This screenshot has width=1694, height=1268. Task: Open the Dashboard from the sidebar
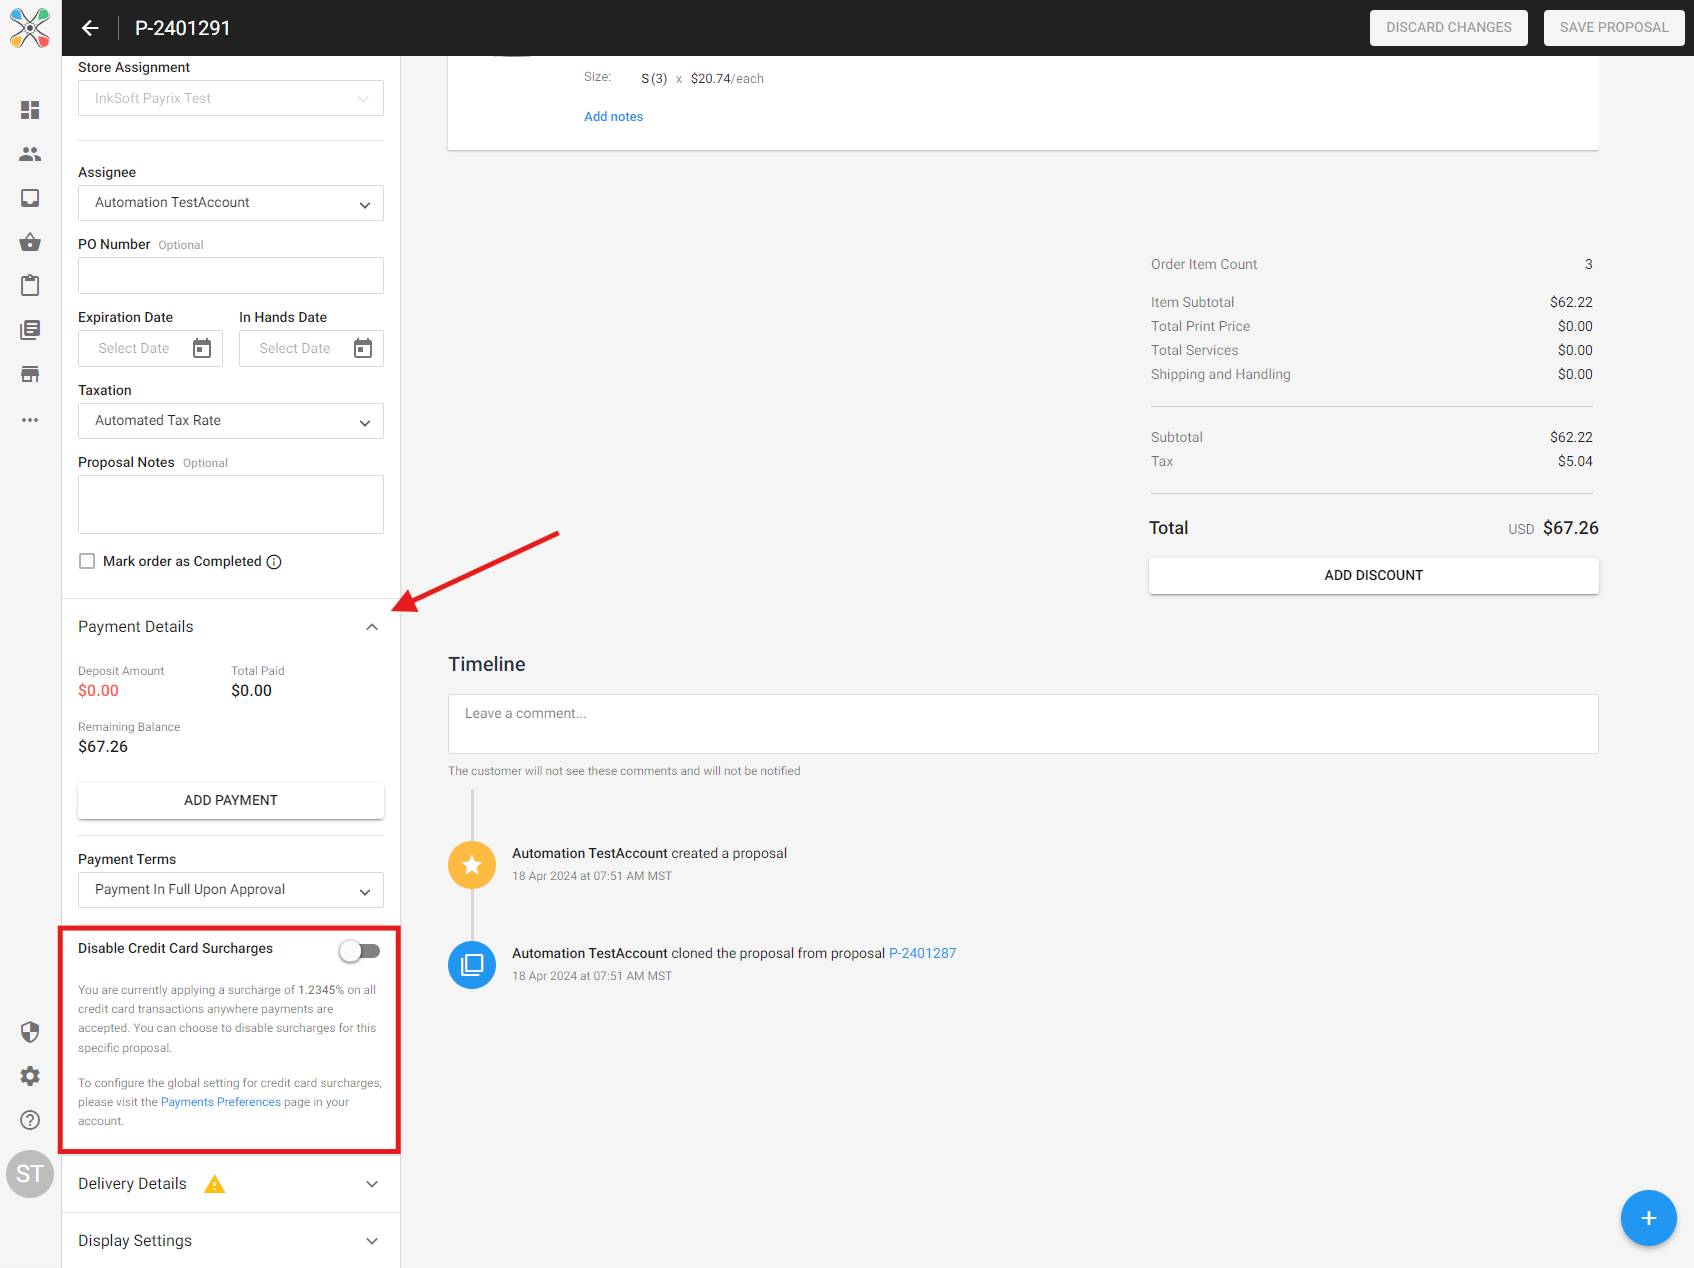pyautogui.click(x=30, y=110)
